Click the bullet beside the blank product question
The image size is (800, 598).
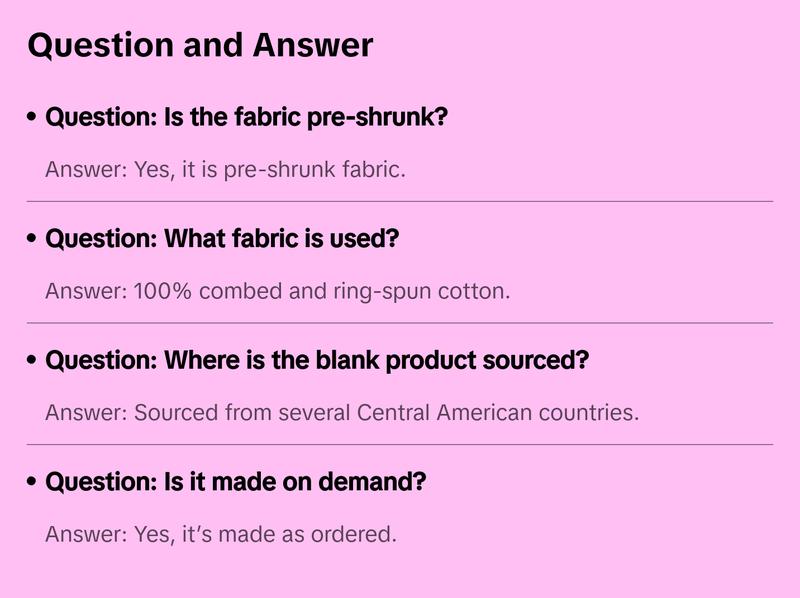33,361
